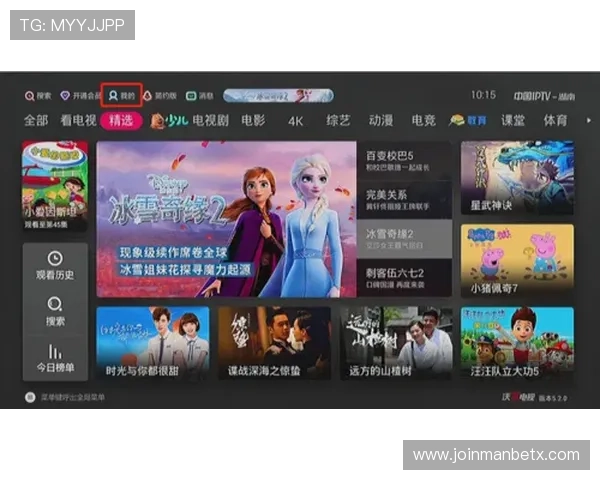
Task: Switch to the 体育 tab
Action: (555, 121)
